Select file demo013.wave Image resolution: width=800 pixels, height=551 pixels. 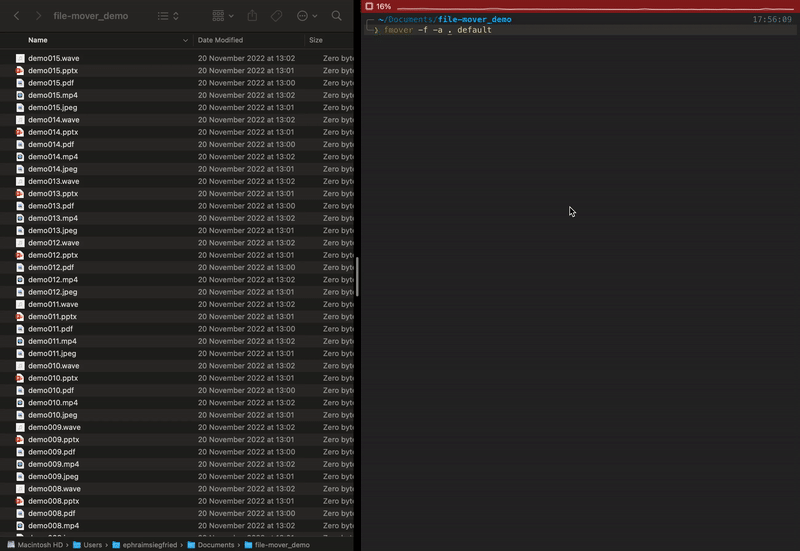point(54,181)
